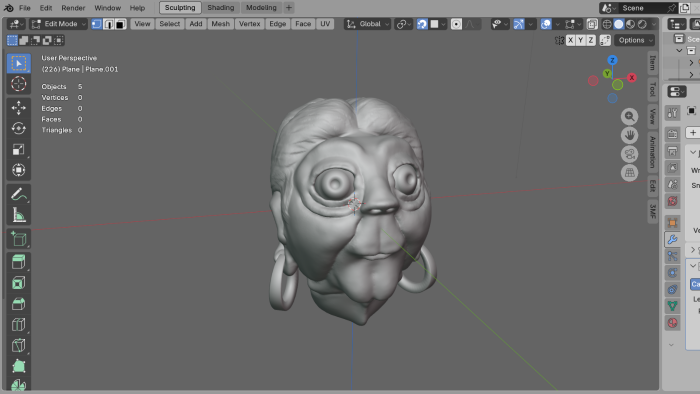
Task: Select the Loop Cut tool
Action: pos(19,324)
